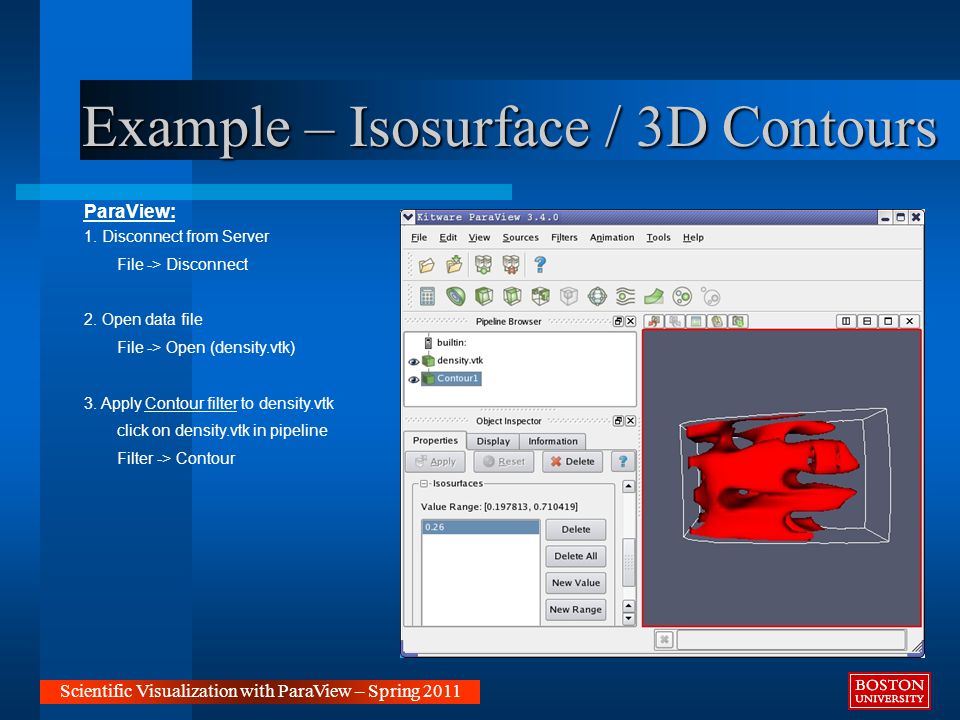Toggle visibility eye of Contour1
This screenshot has width=960, height=720.
[413, 380]
